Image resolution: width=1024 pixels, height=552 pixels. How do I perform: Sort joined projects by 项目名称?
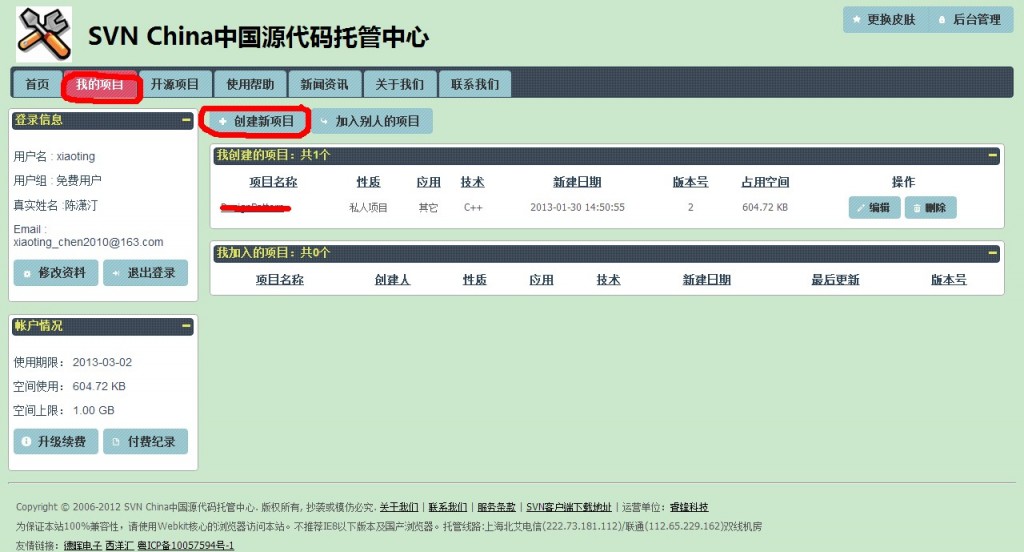[280, 280]
